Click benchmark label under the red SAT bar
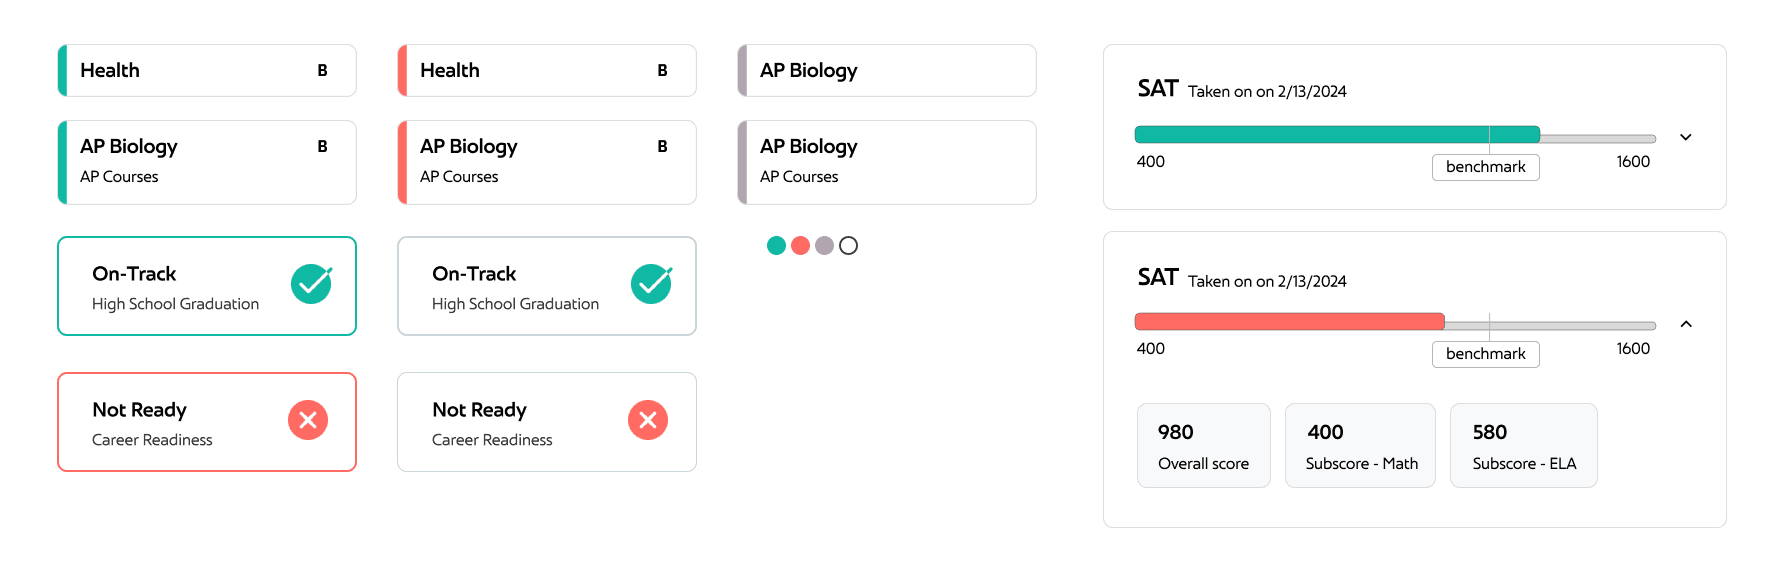The height and width of the screenshot is (572, 1784). 1486,354
